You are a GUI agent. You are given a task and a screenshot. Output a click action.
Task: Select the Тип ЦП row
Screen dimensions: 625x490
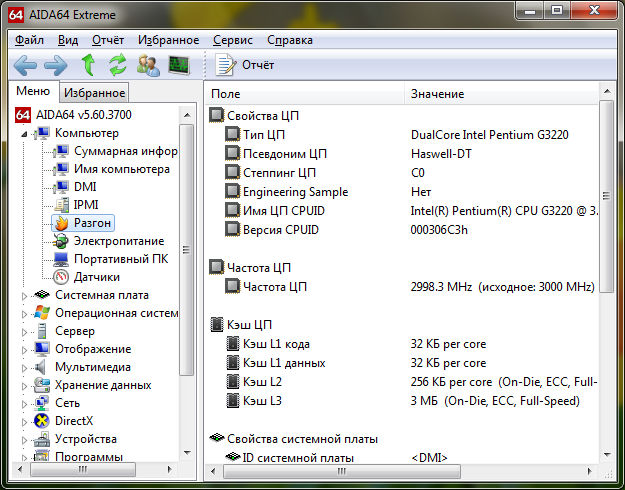coord(403,135)
